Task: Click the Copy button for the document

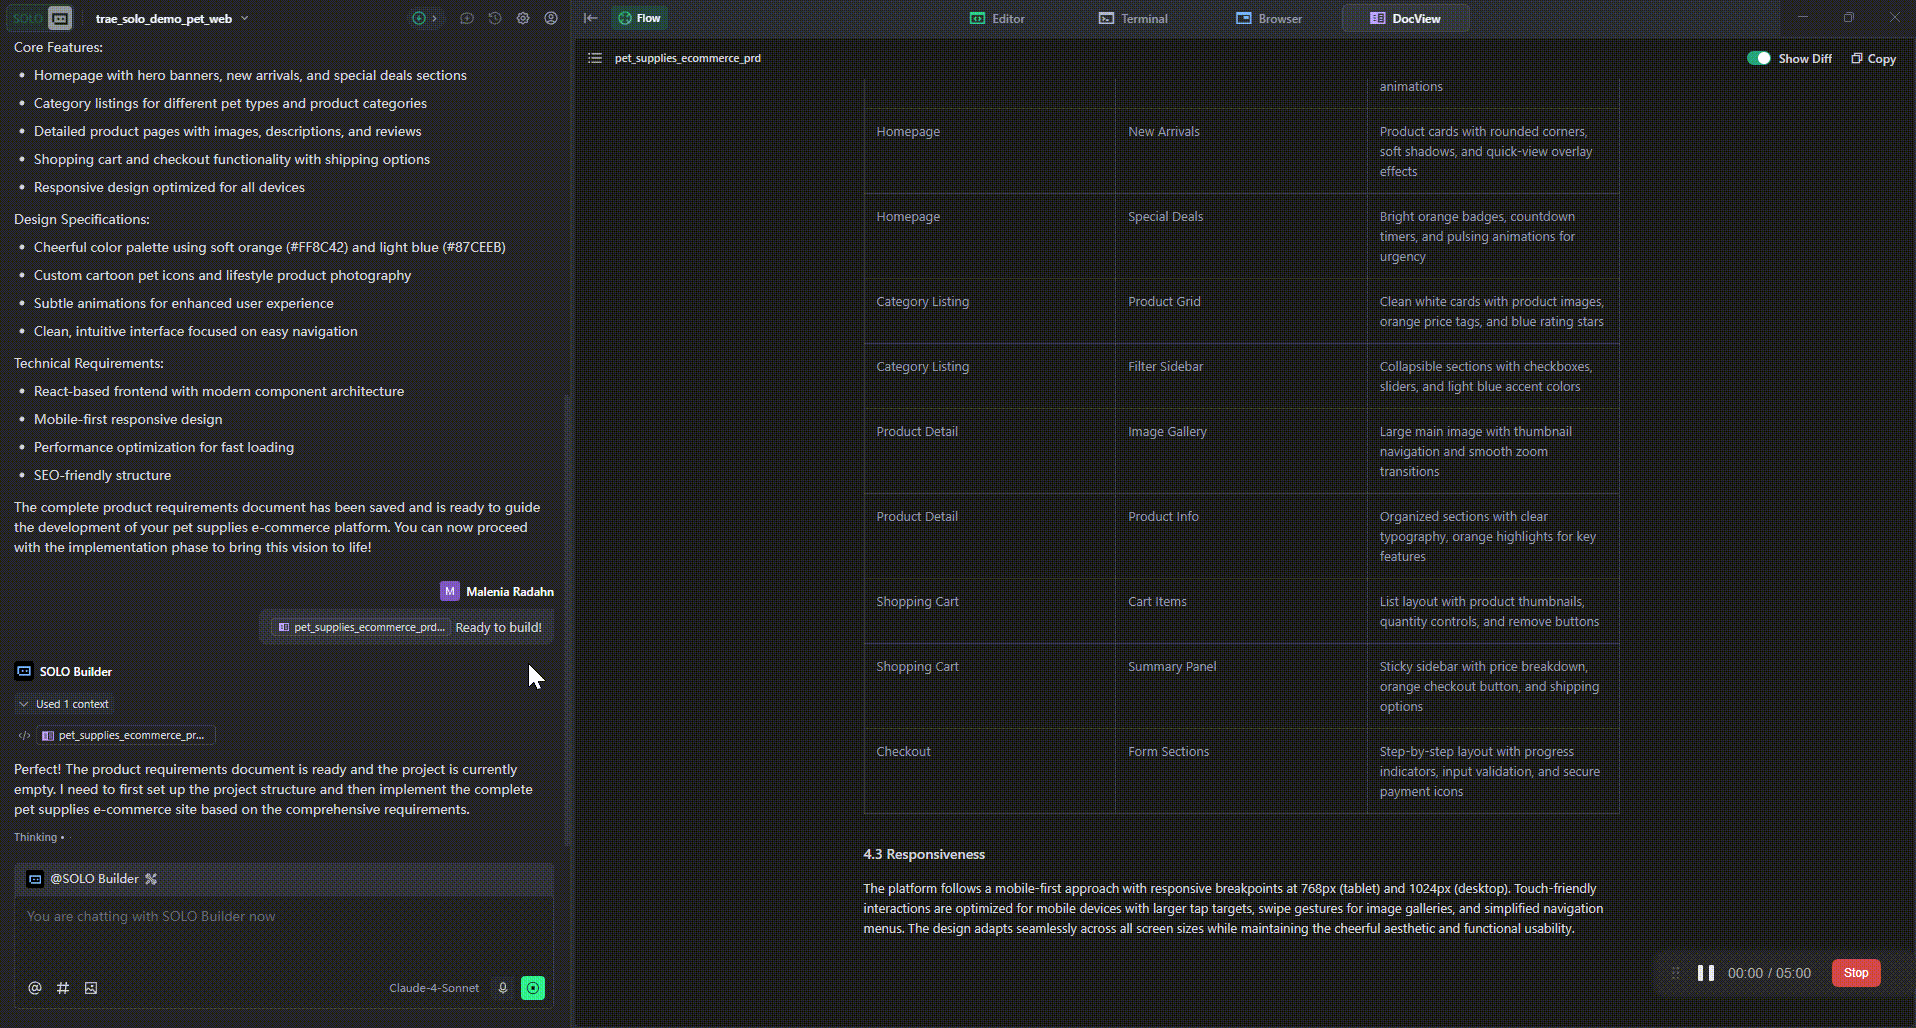Action: point(1873,59)
